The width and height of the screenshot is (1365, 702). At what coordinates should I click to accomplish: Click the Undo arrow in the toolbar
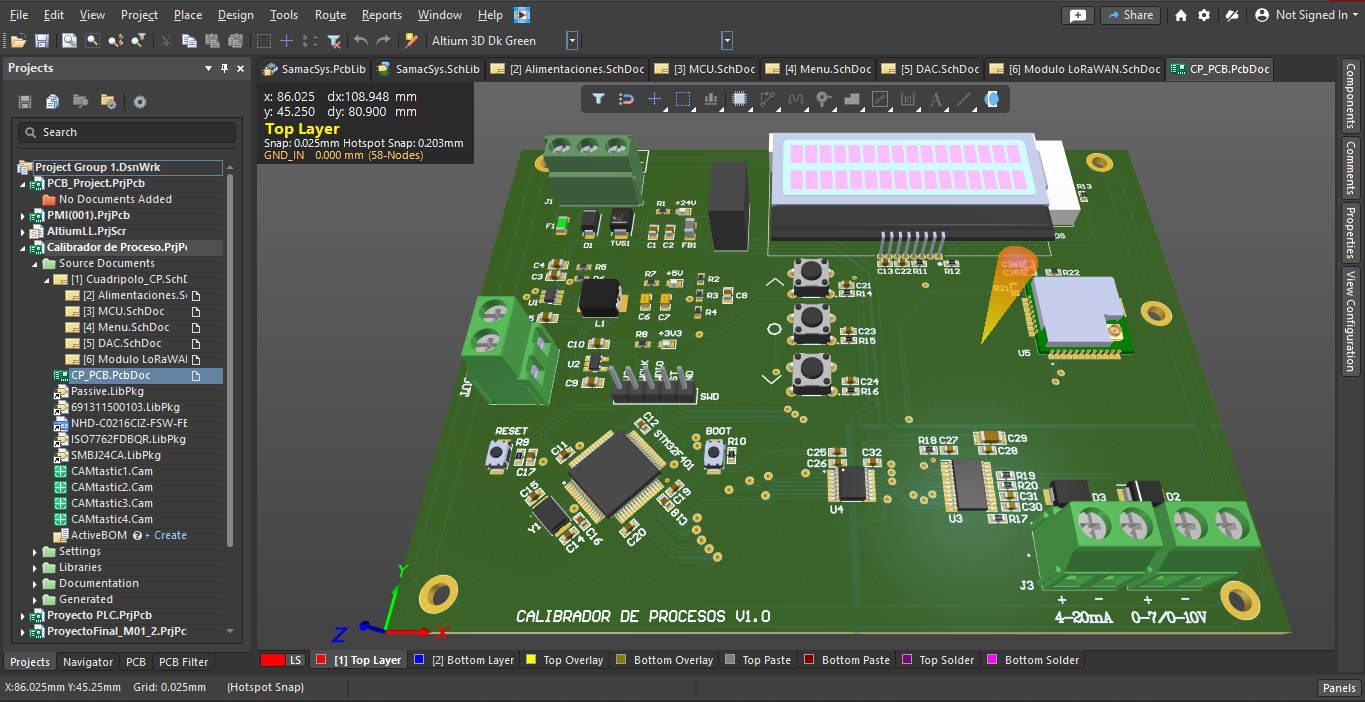tap(361, 41)
